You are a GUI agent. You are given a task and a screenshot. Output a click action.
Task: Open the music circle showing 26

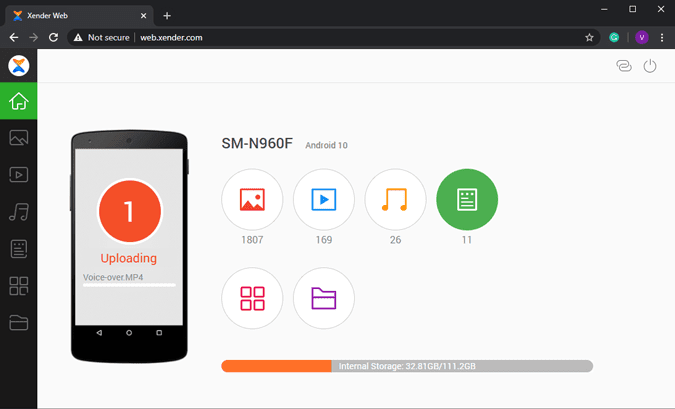(395, 199)
